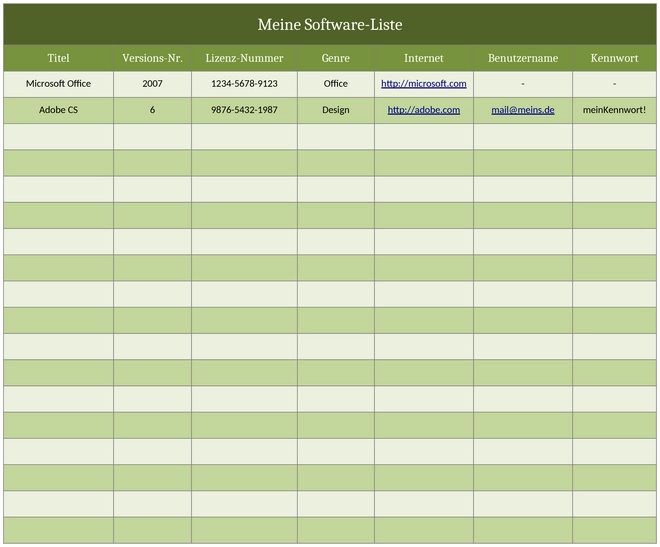Select the genre cell 'Office'

coord(335,84)
